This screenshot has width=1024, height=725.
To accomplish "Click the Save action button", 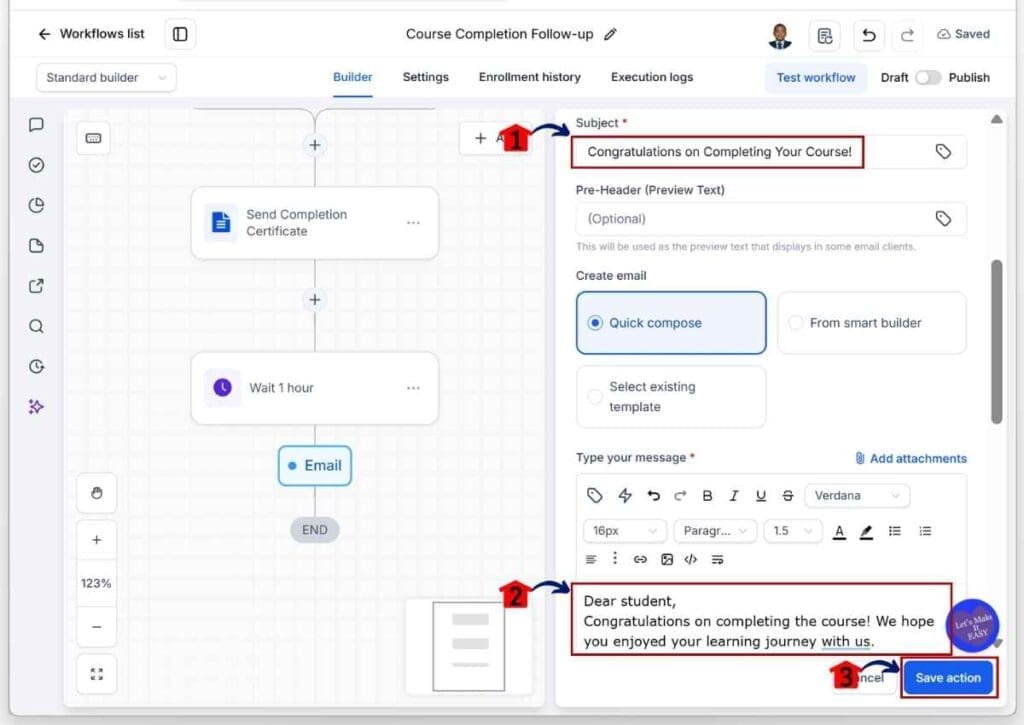I will point(948,678).
